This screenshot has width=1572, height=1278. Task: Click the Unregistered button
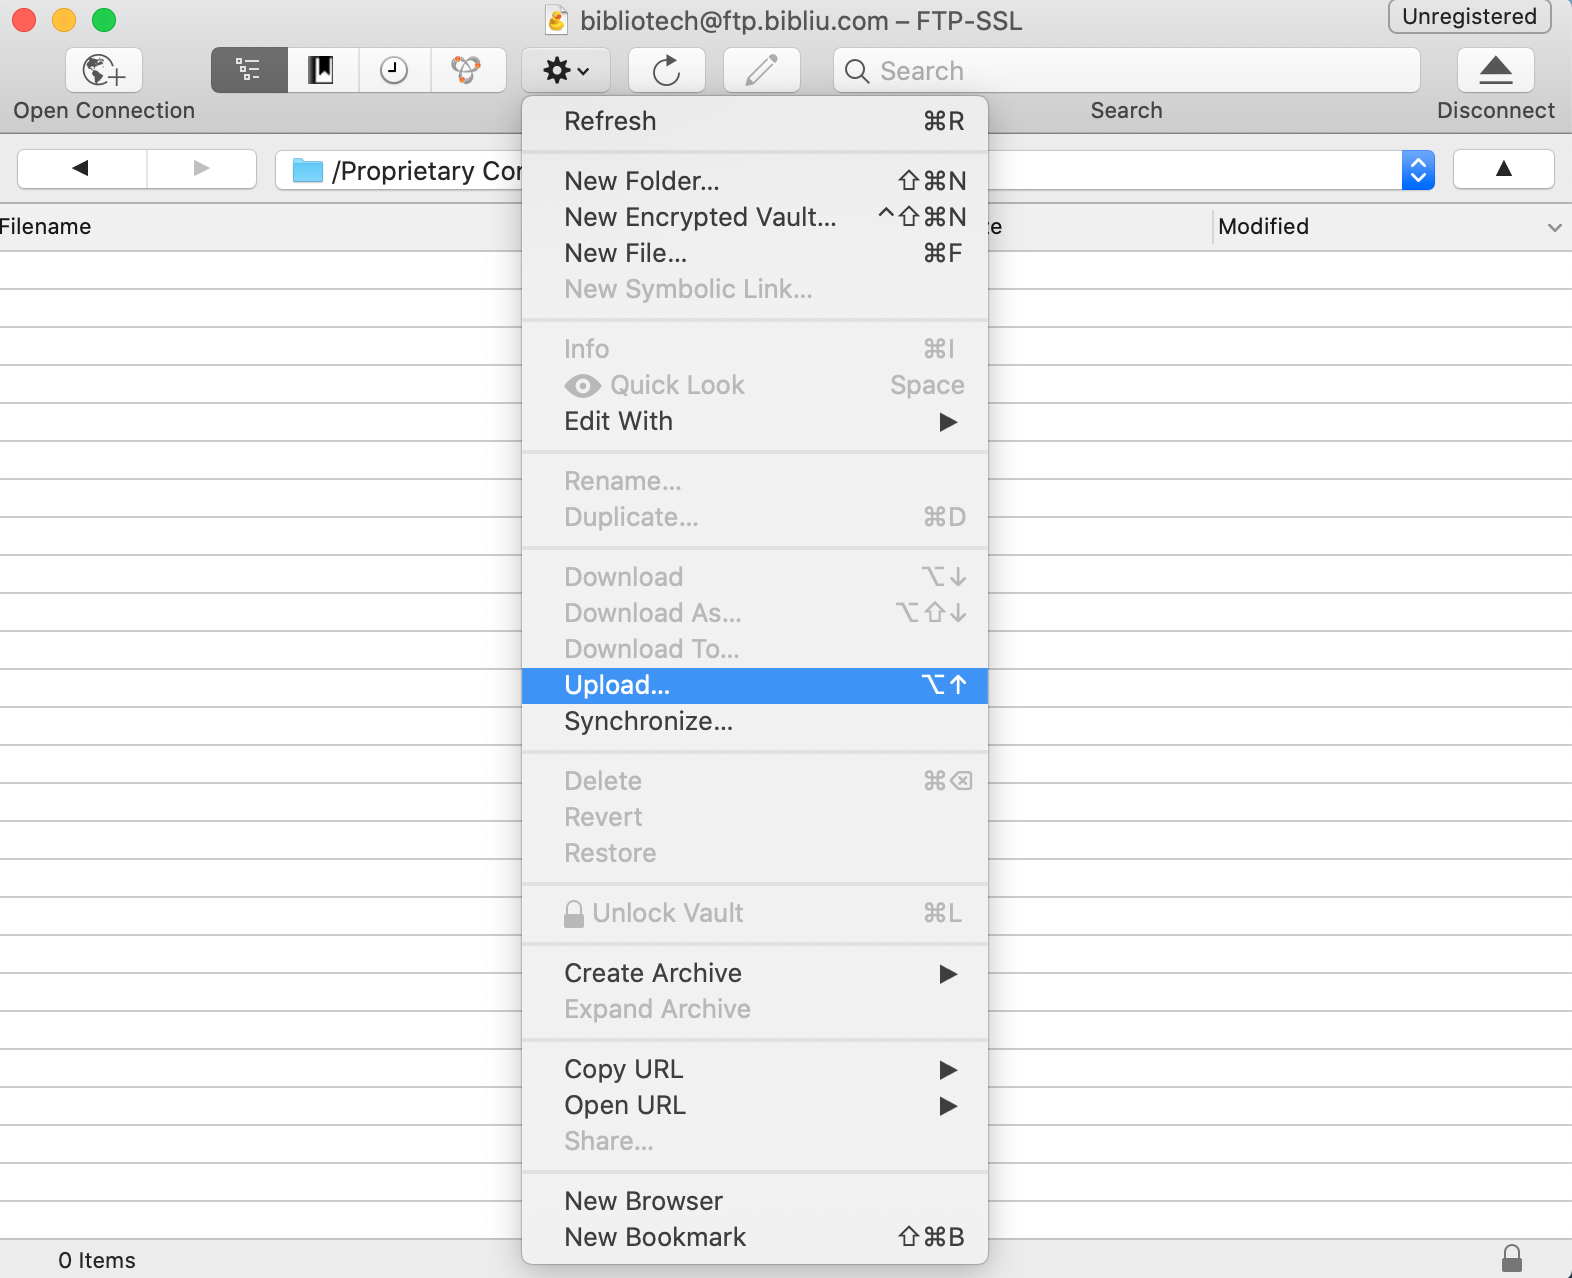[x=1468, y=17]
